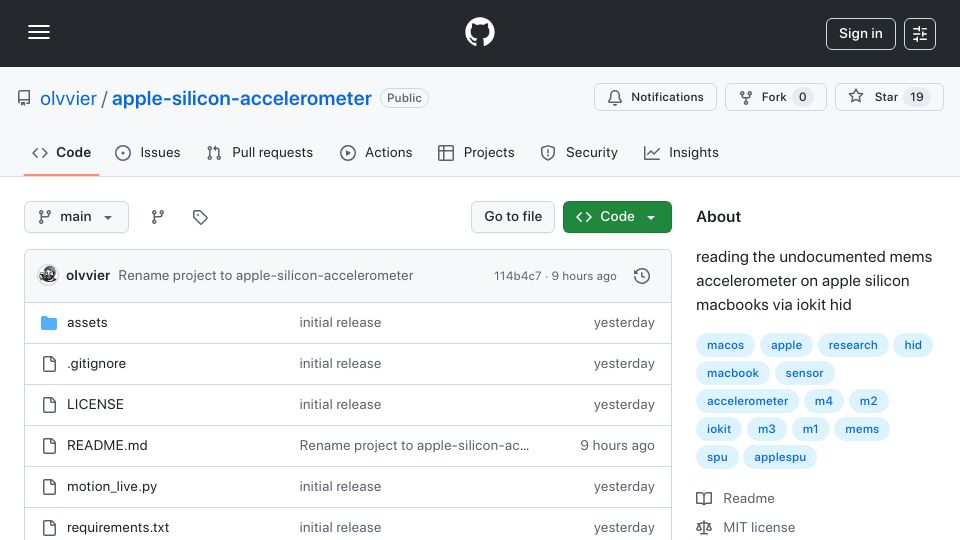Click the file icon beside requirements.txt
This screenshot has width=960, height=540.
[x=49, y=528]
